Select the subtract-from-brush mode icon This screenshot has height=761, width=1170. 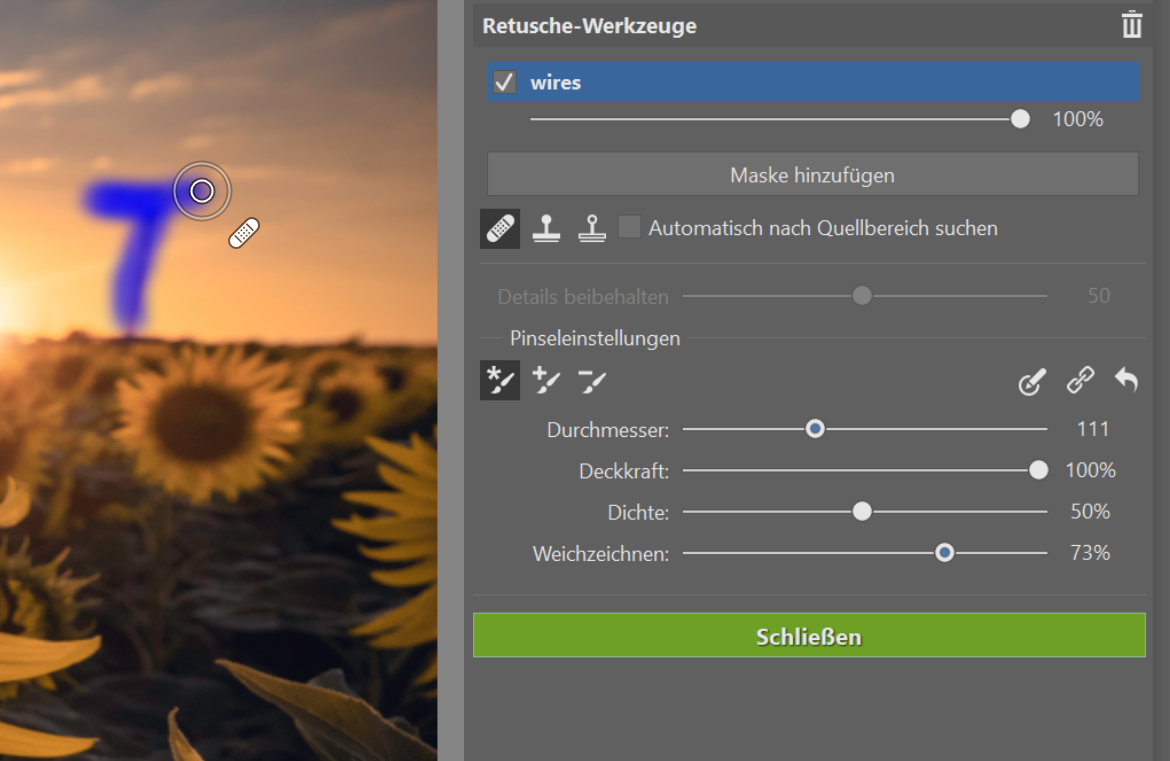[592, 380]
